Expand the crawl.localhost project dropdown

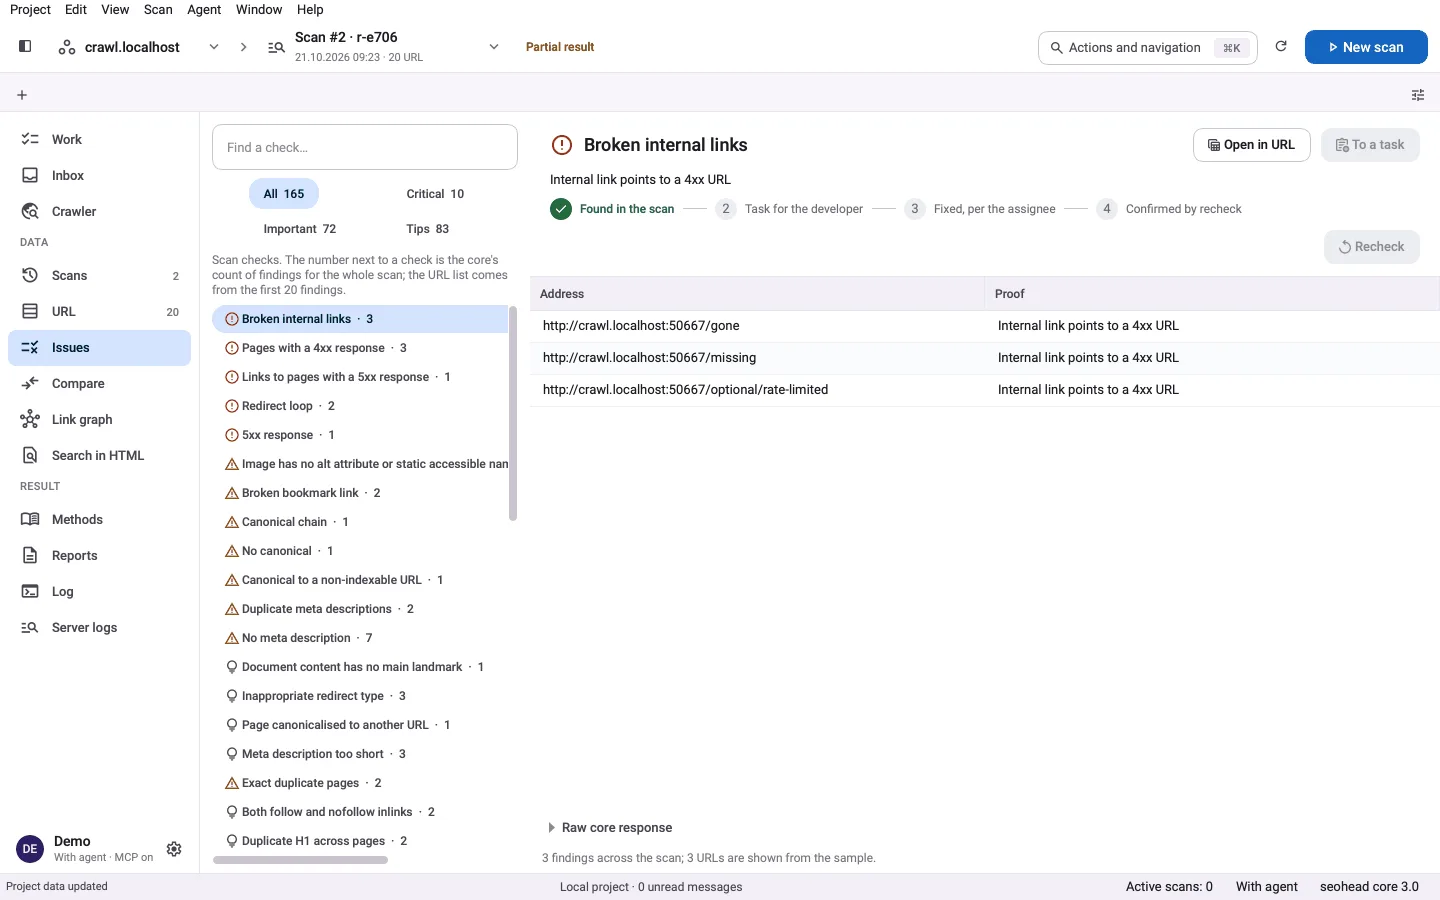214,47
